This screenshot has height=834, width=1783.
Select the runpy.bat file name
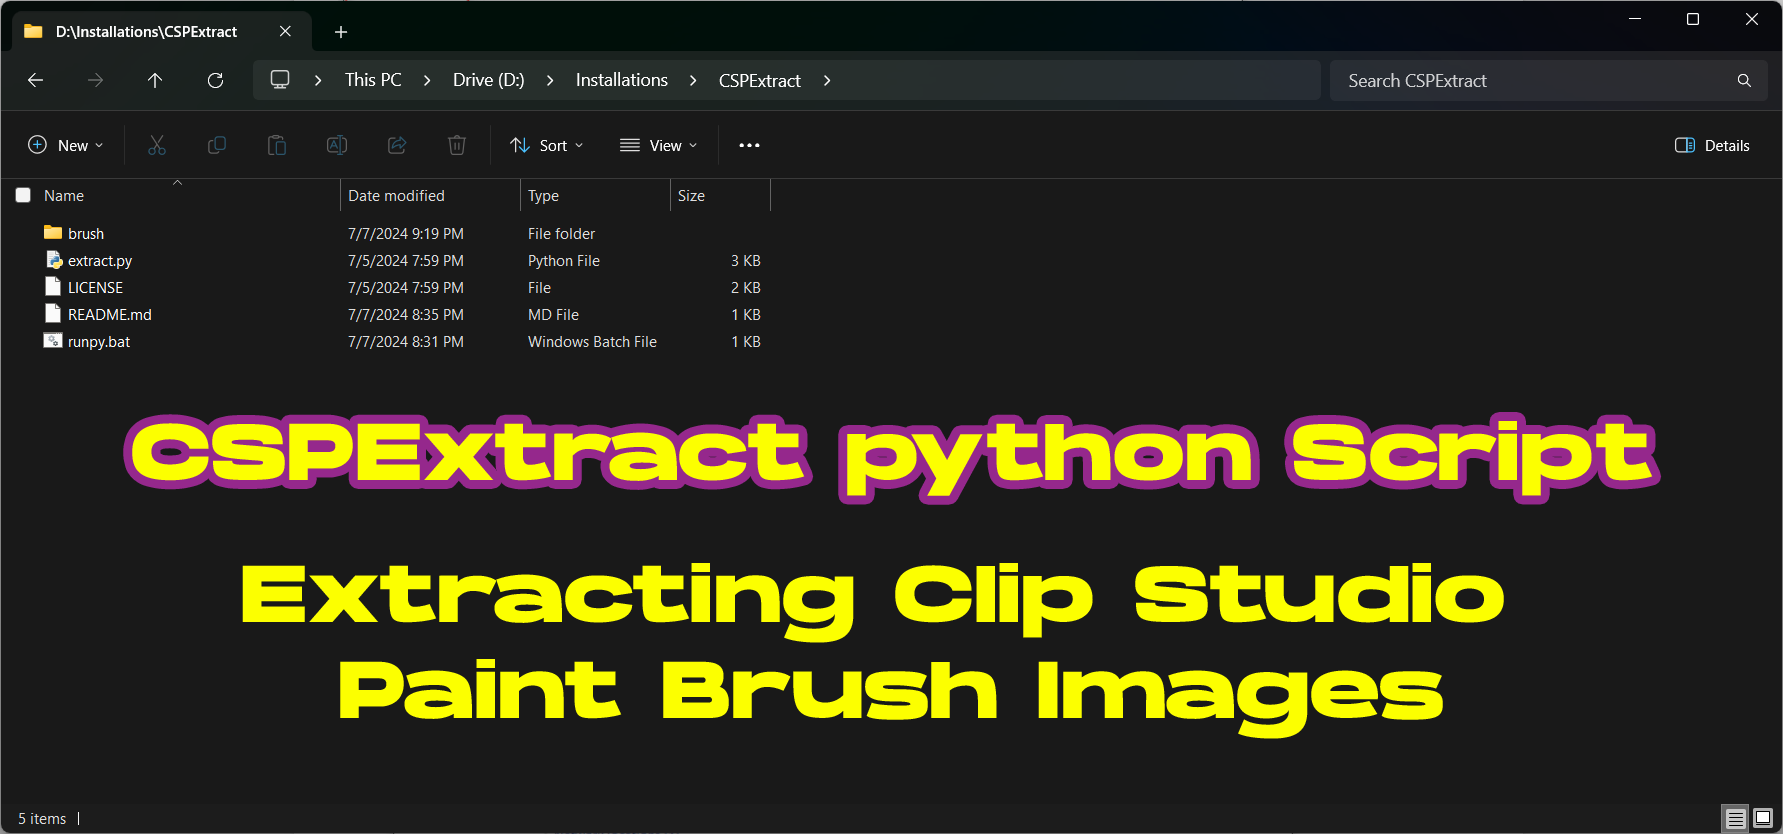pos(99,341)
